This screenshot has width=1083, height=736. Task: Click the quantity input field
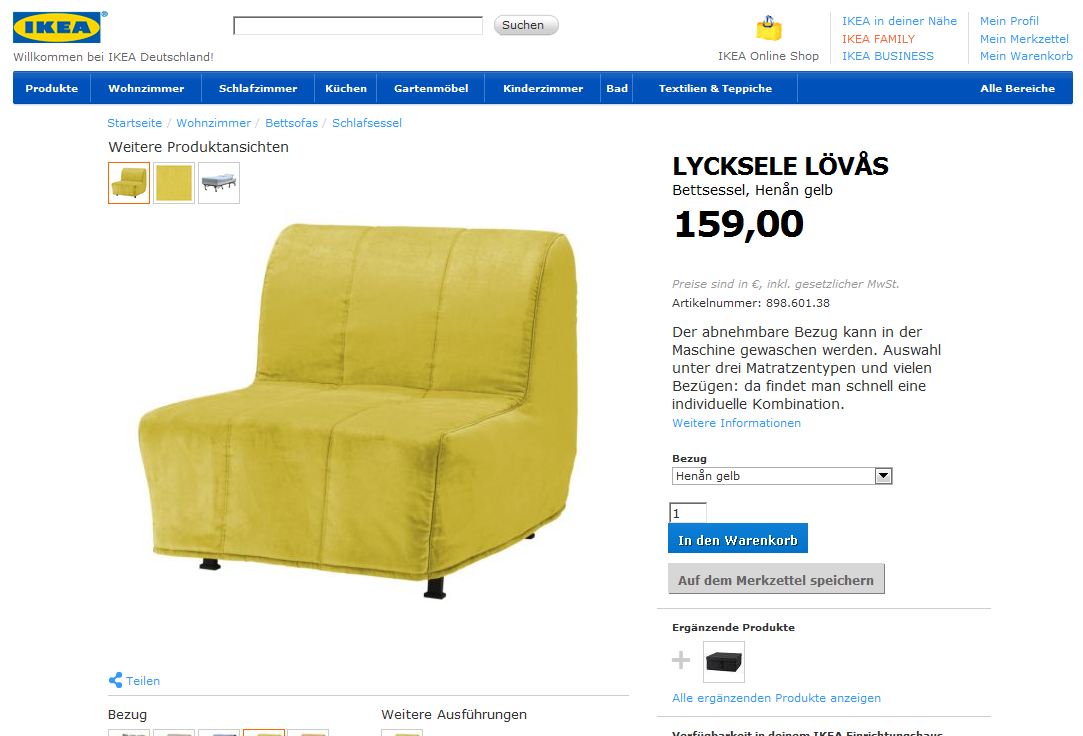coord(688,513)
